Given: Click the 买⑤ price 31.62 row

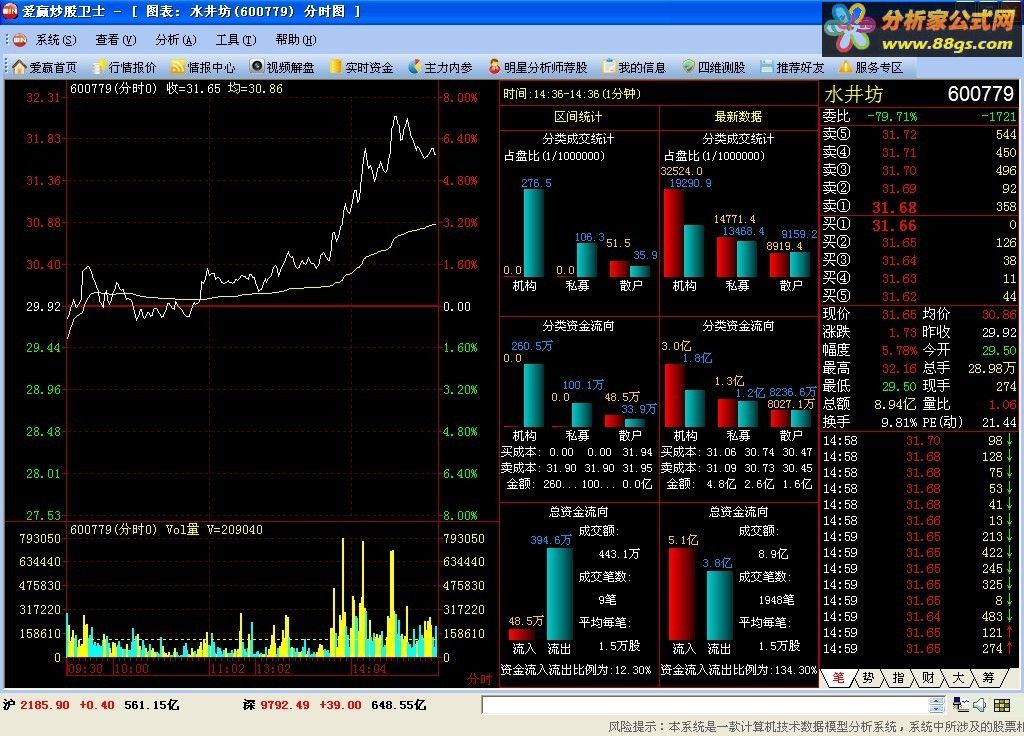Looking at the screenshot, I should (x=919, y=296).
